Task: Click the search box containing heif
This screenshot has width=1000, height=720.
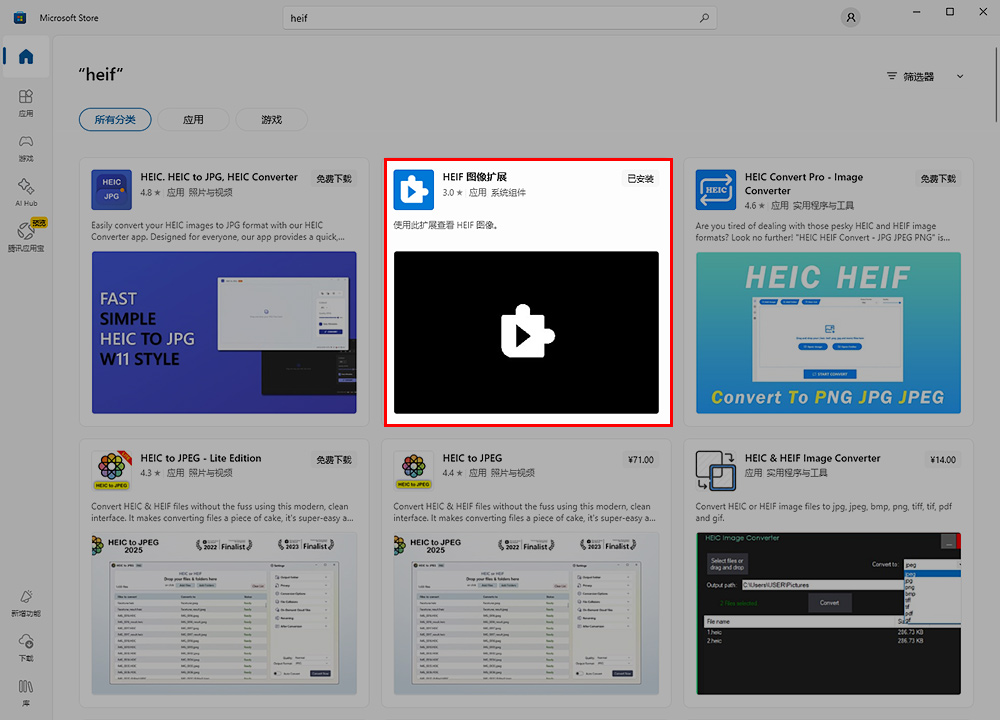Action: tap(500, 18)
